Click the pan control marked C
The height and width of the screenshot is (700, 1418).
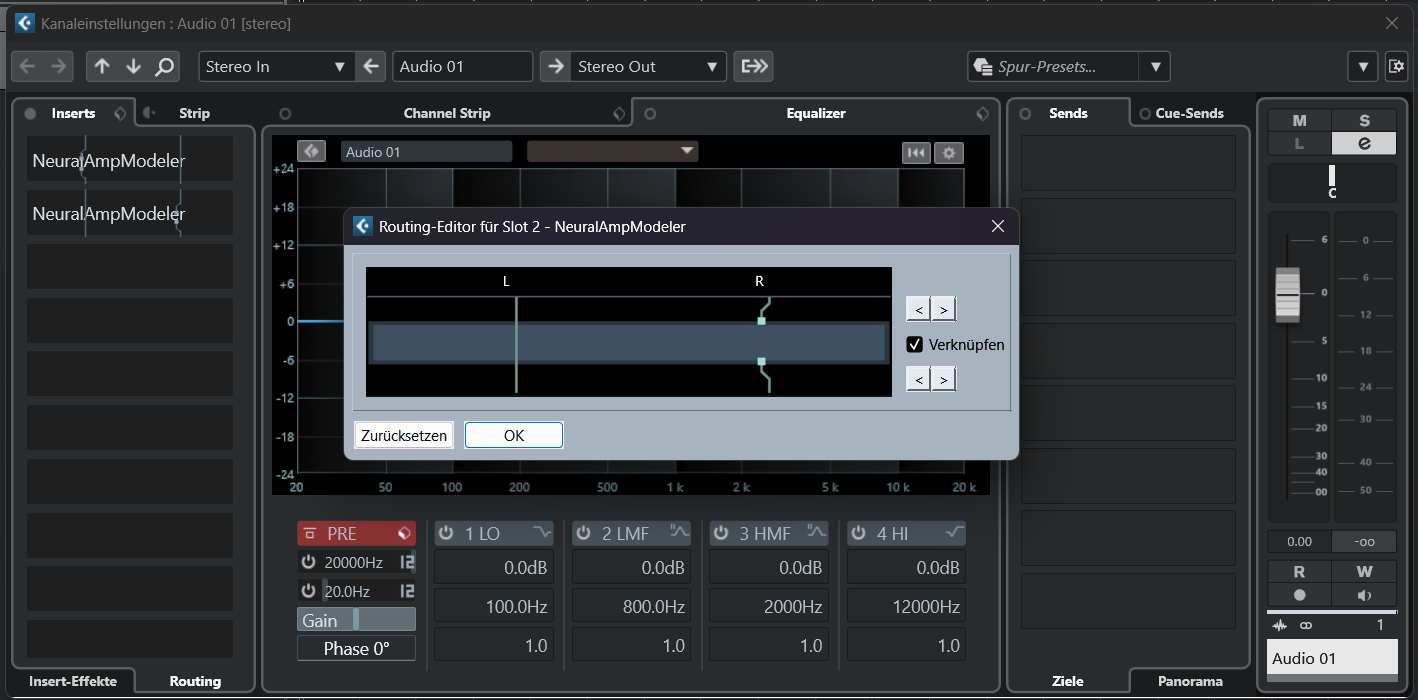1332,182
